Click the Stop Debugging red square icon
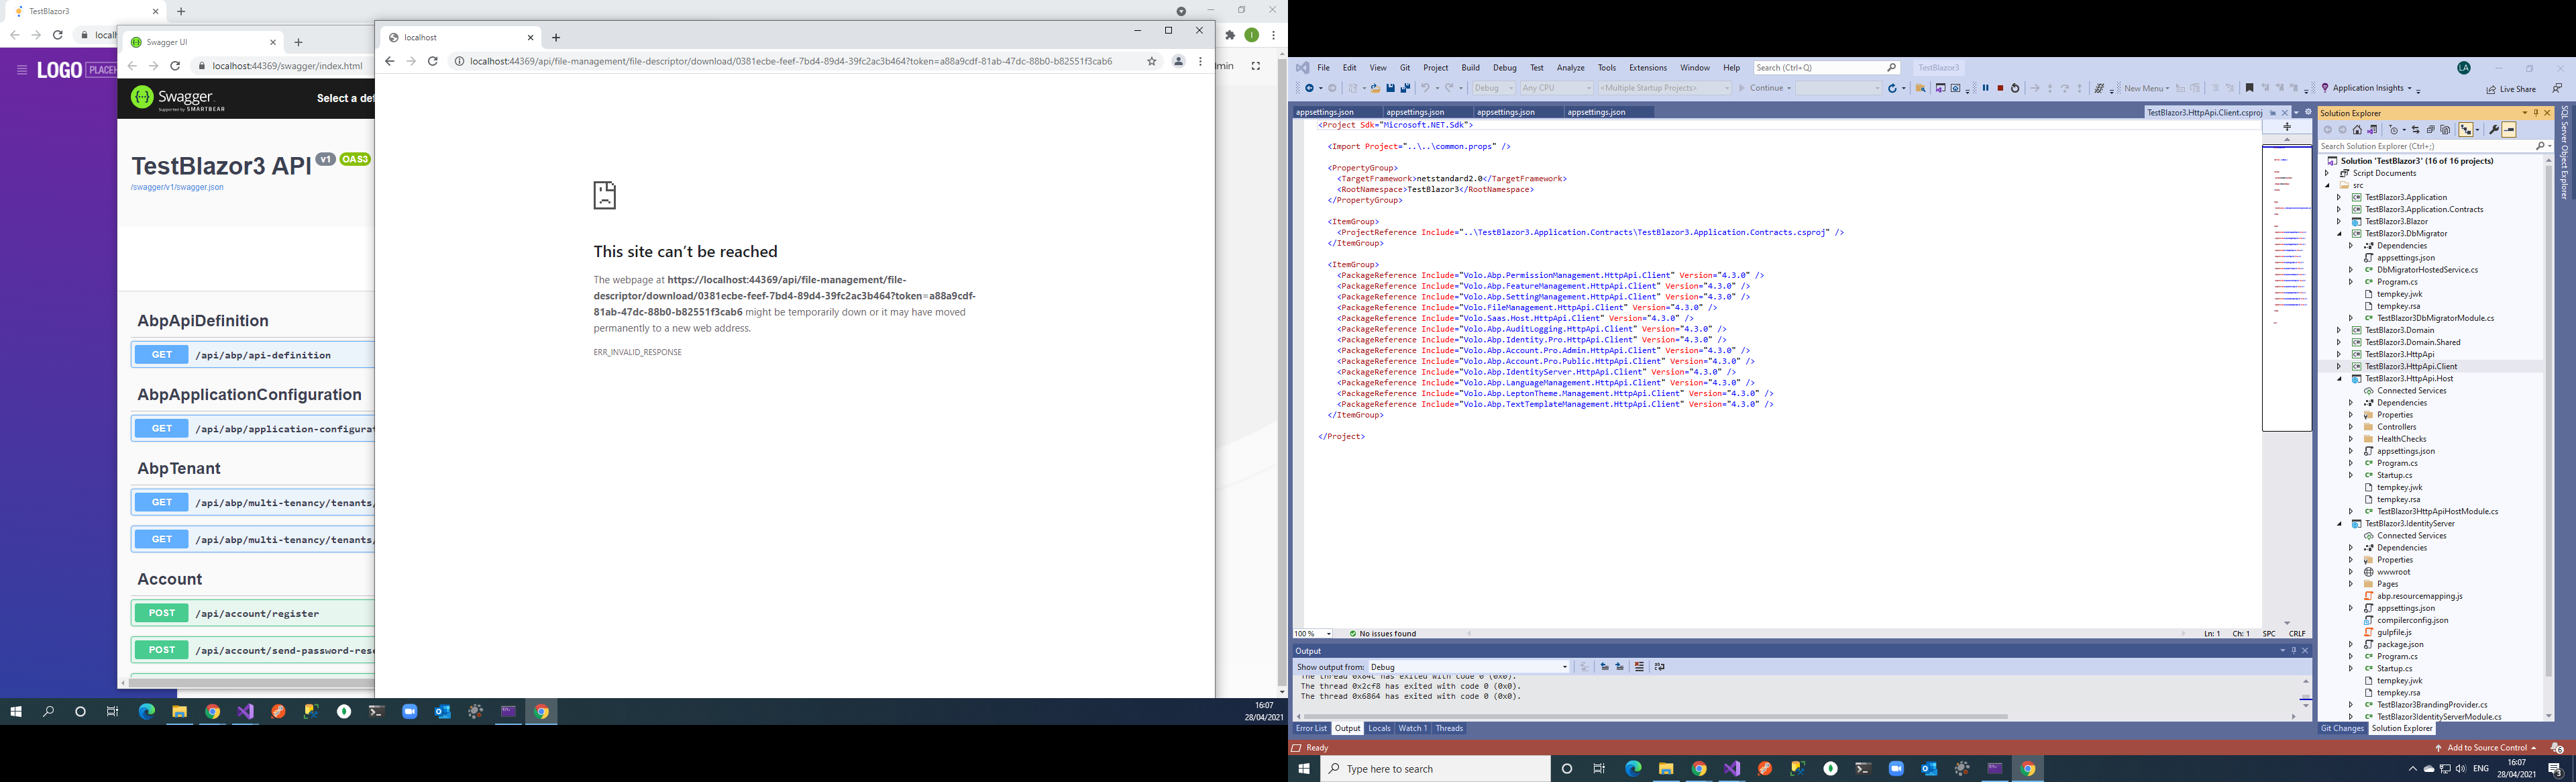 2001,88
